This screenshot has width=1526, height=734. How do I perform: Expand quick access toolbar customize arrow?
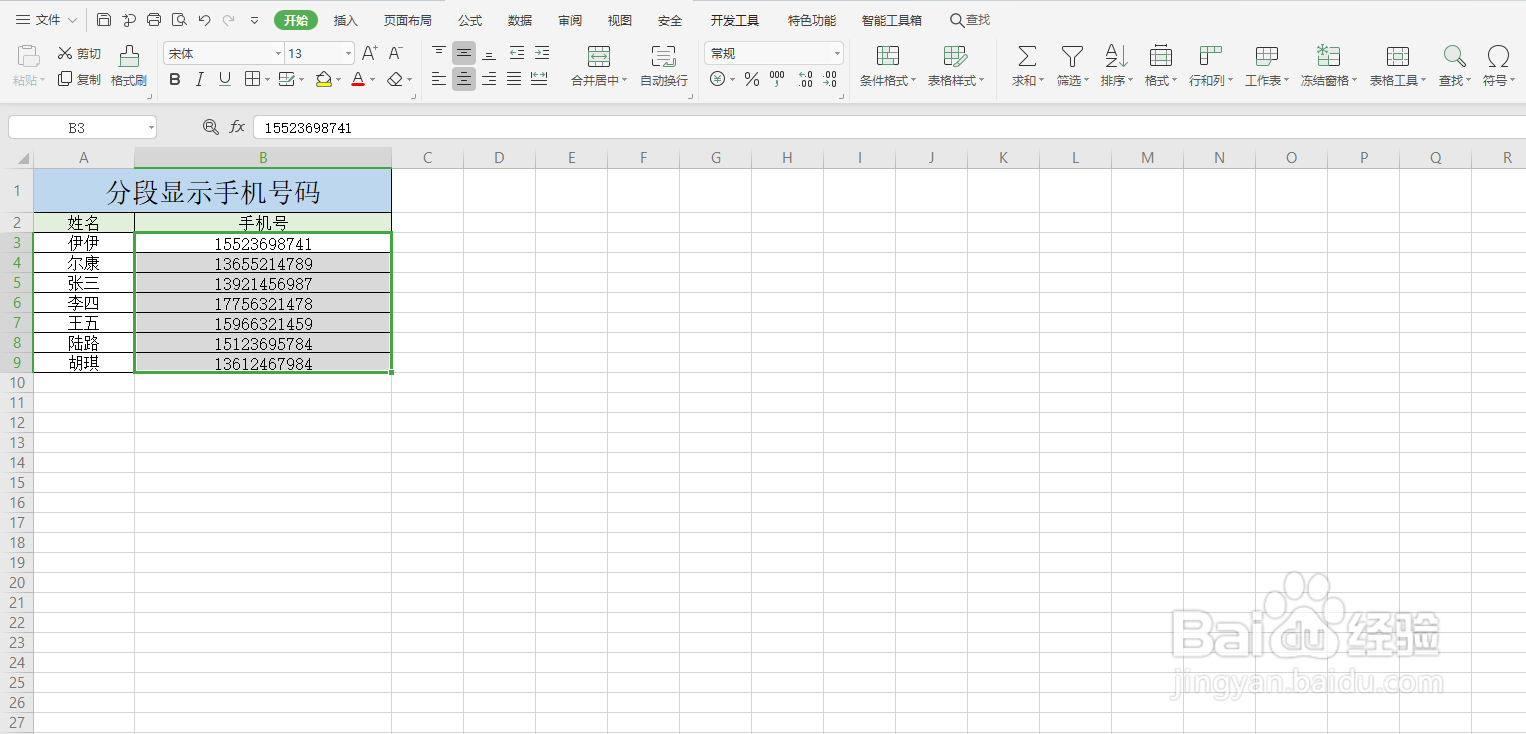pos(254,20)
